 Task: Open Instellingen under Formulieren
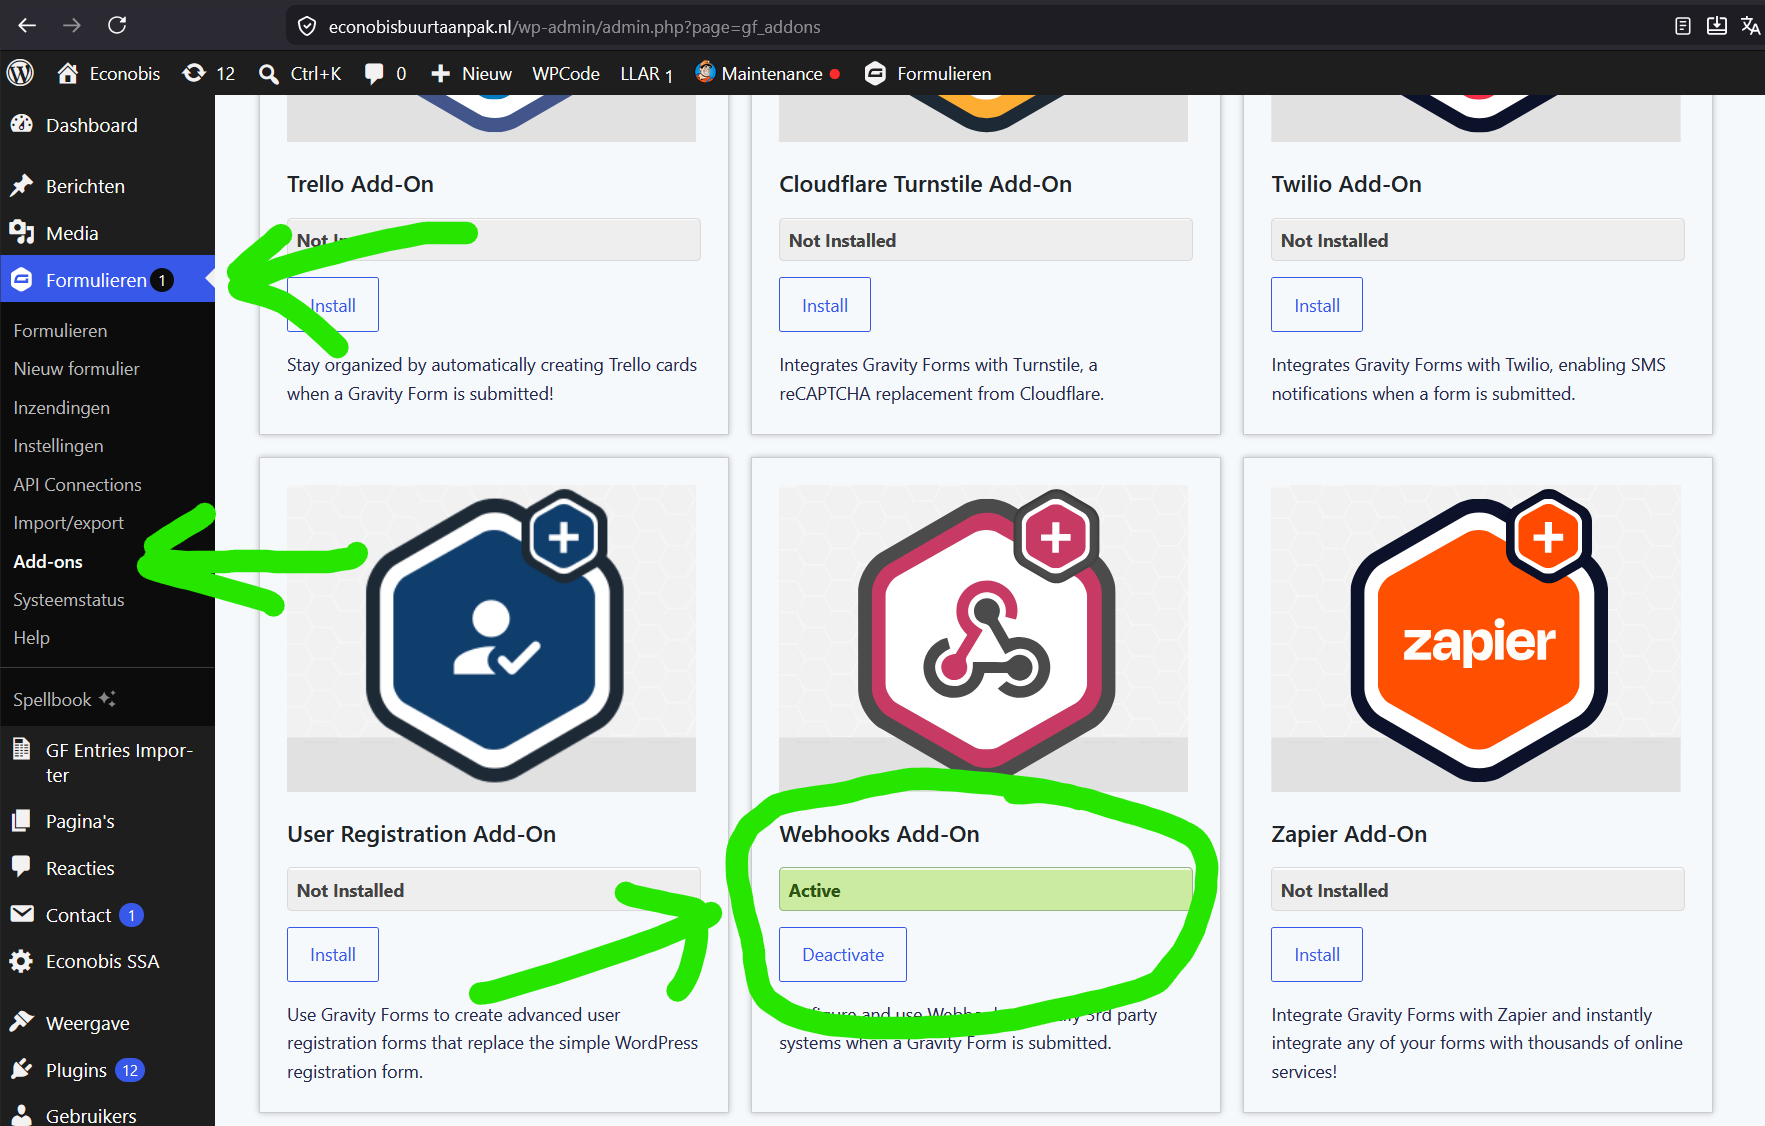click(x=58, y=446)
